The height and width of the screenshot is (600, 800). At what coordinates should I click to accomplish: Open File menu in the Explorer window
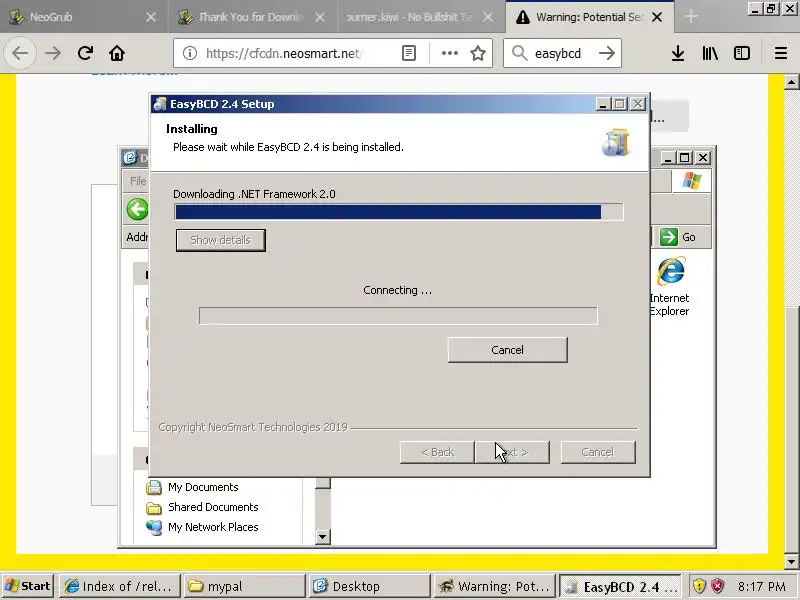[x=138, y=181]
